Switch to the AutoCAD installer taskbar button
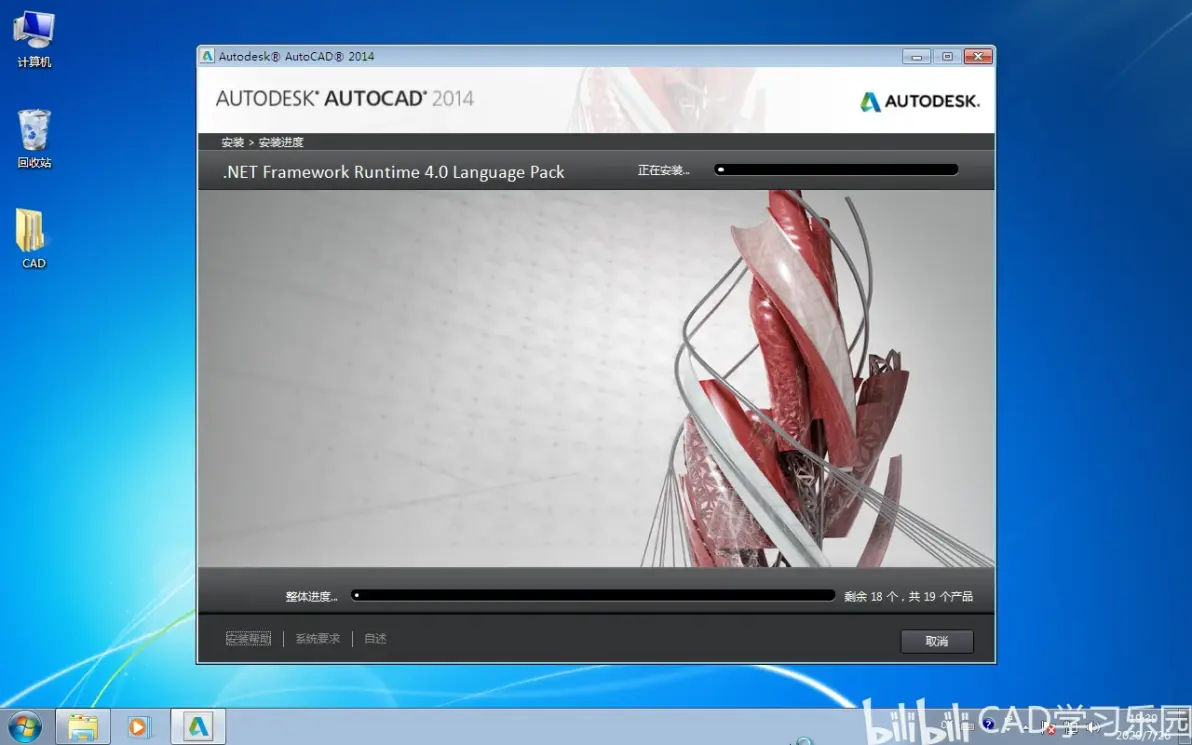The image size is (1192, 745). (198, 728)
